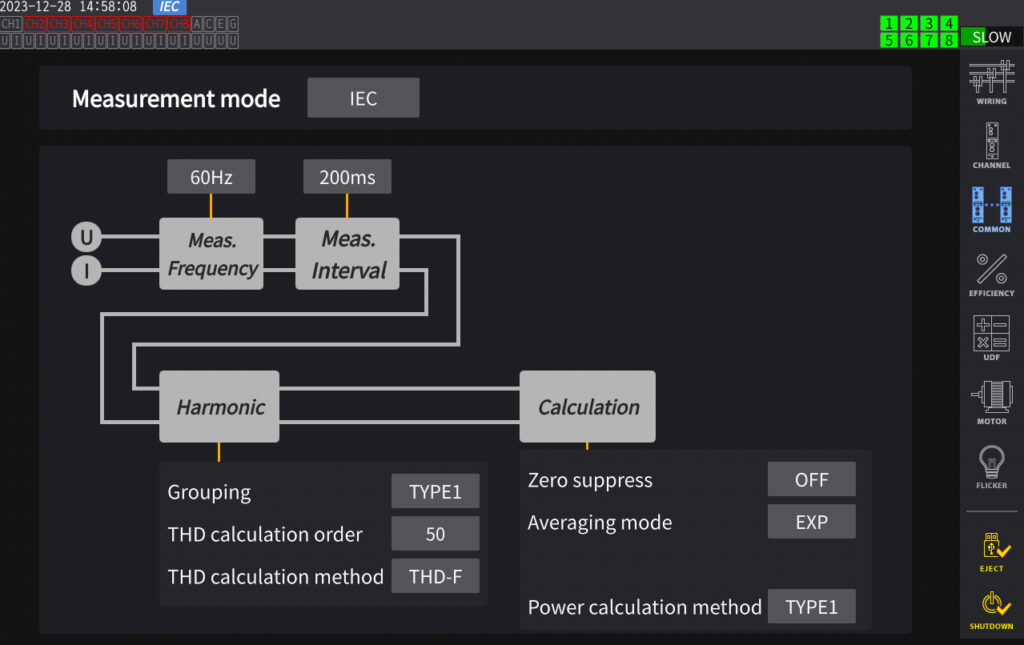Click the Harmonic block in diagram
1024x645 pixels.
click(x=219, y=407)
